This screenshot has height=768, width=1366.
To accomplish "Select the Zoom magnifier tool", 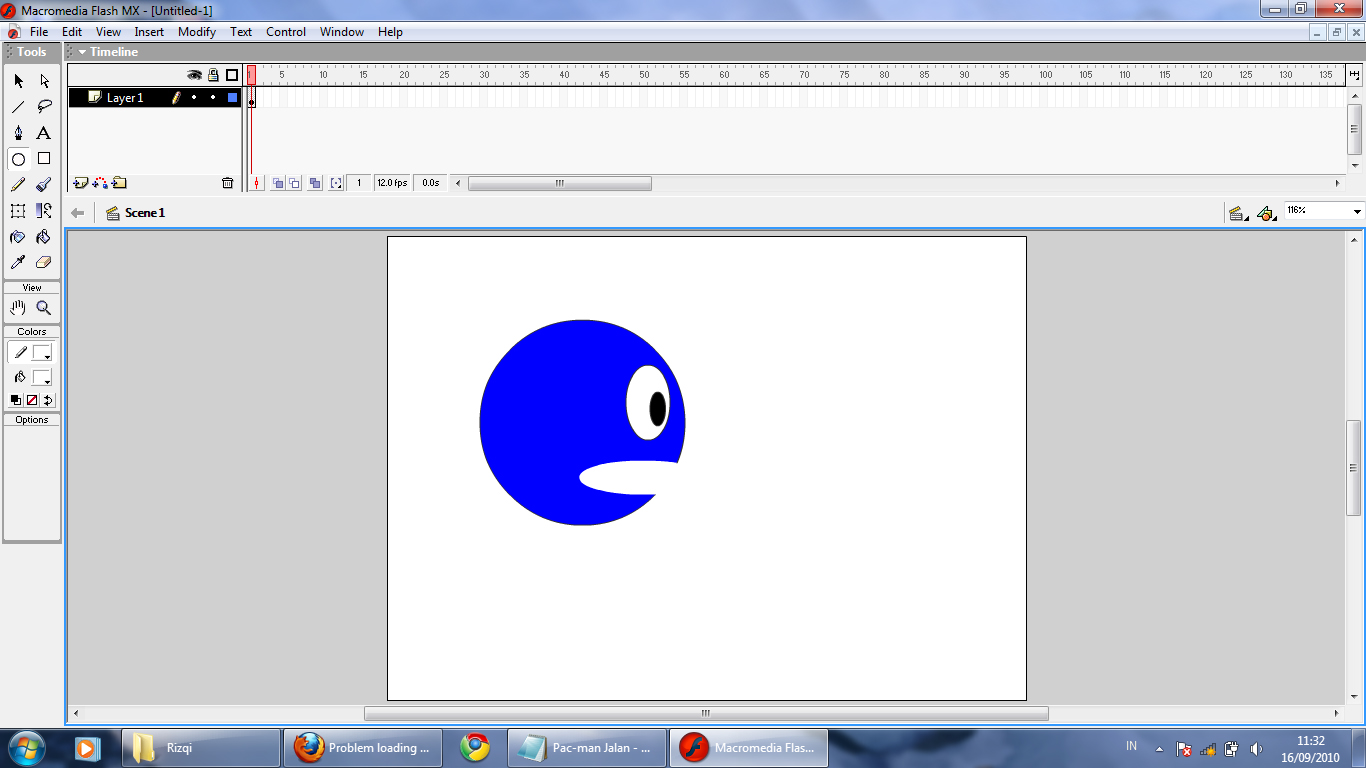I will pyautogui.click(x=44, y=308).
